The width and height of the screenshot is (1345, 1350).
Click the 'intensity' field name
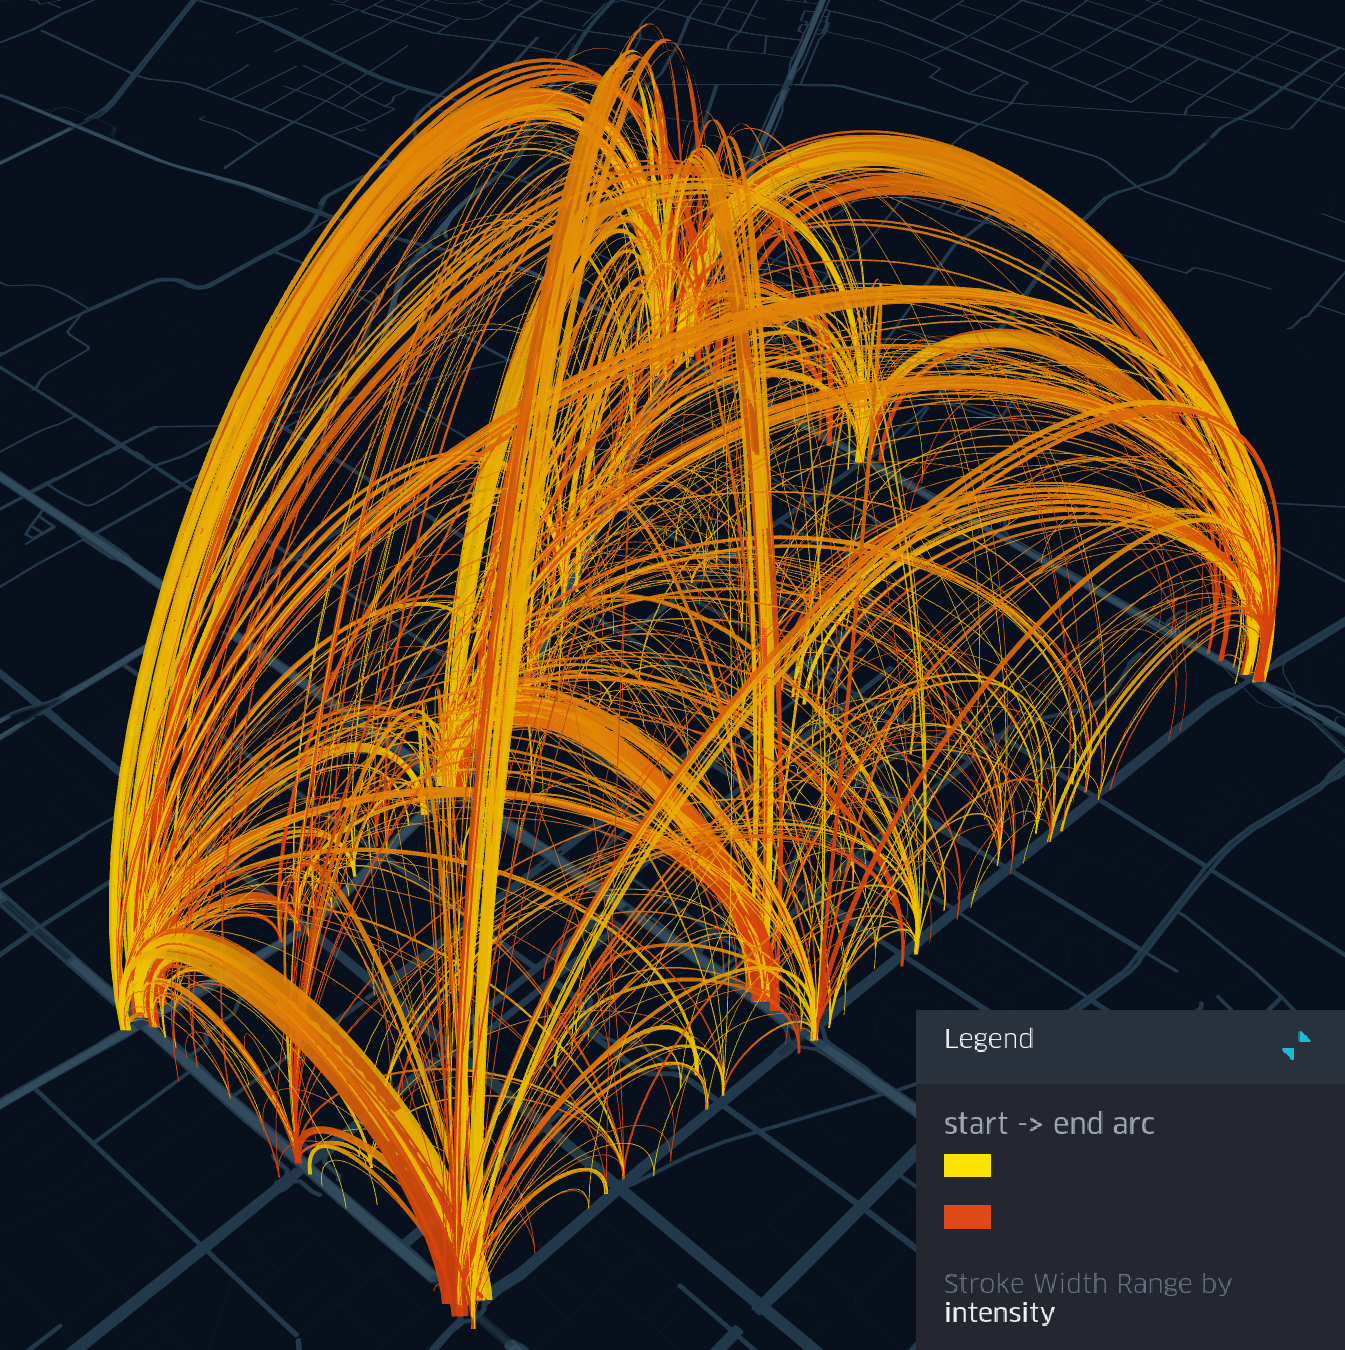[x=999, y=1313]
